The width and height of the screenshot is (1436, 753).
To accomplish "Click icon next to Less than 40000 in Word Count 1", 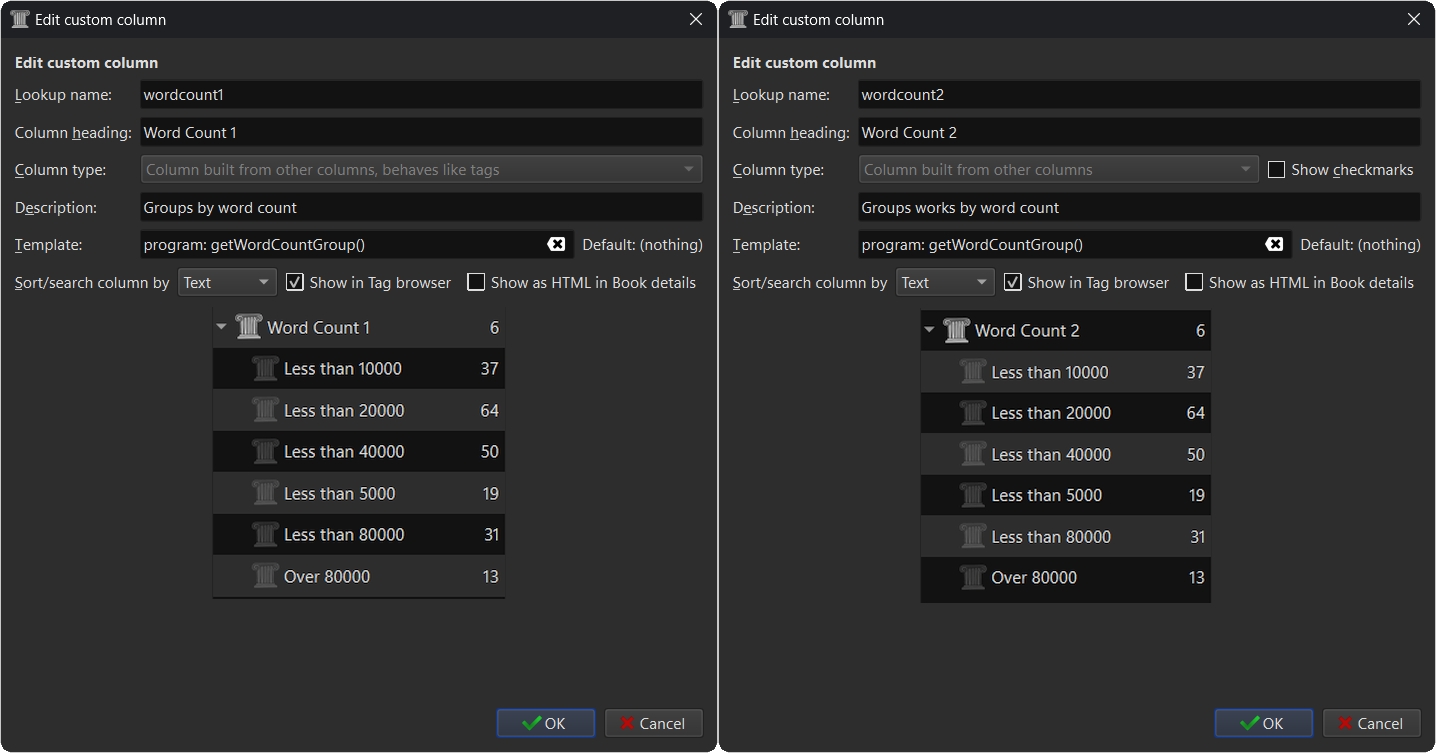I will 265,451.
